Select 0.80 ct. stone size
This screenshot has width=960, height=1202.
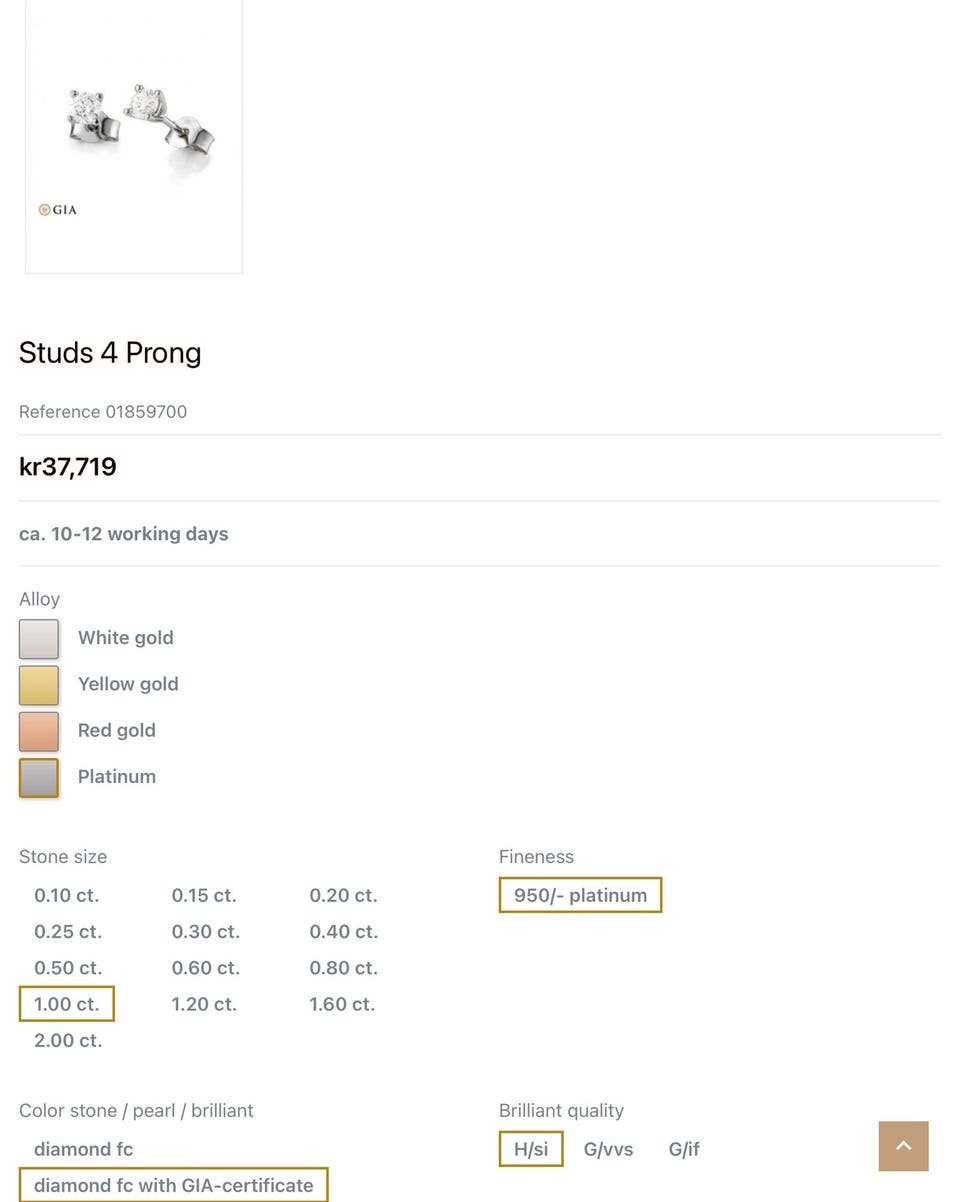pyautogui.click(x=343, y=968)
